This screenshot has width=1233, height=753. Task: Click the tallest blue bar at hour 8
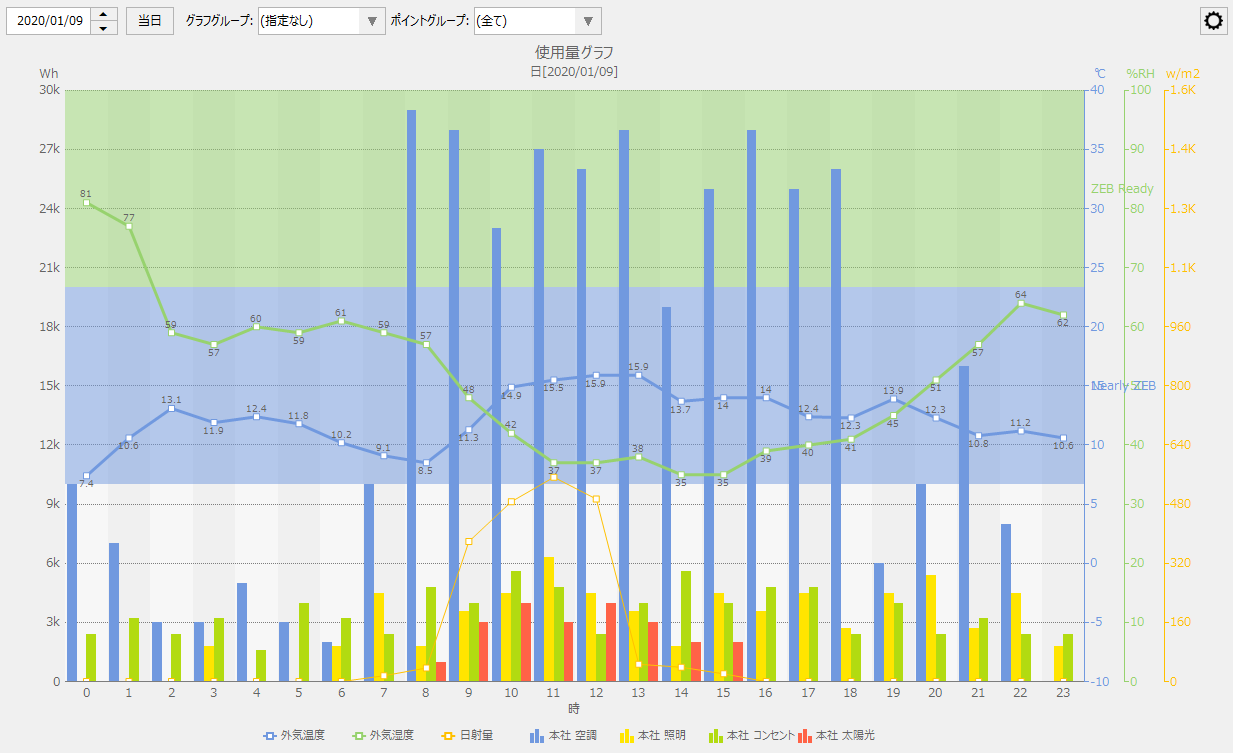411,400
